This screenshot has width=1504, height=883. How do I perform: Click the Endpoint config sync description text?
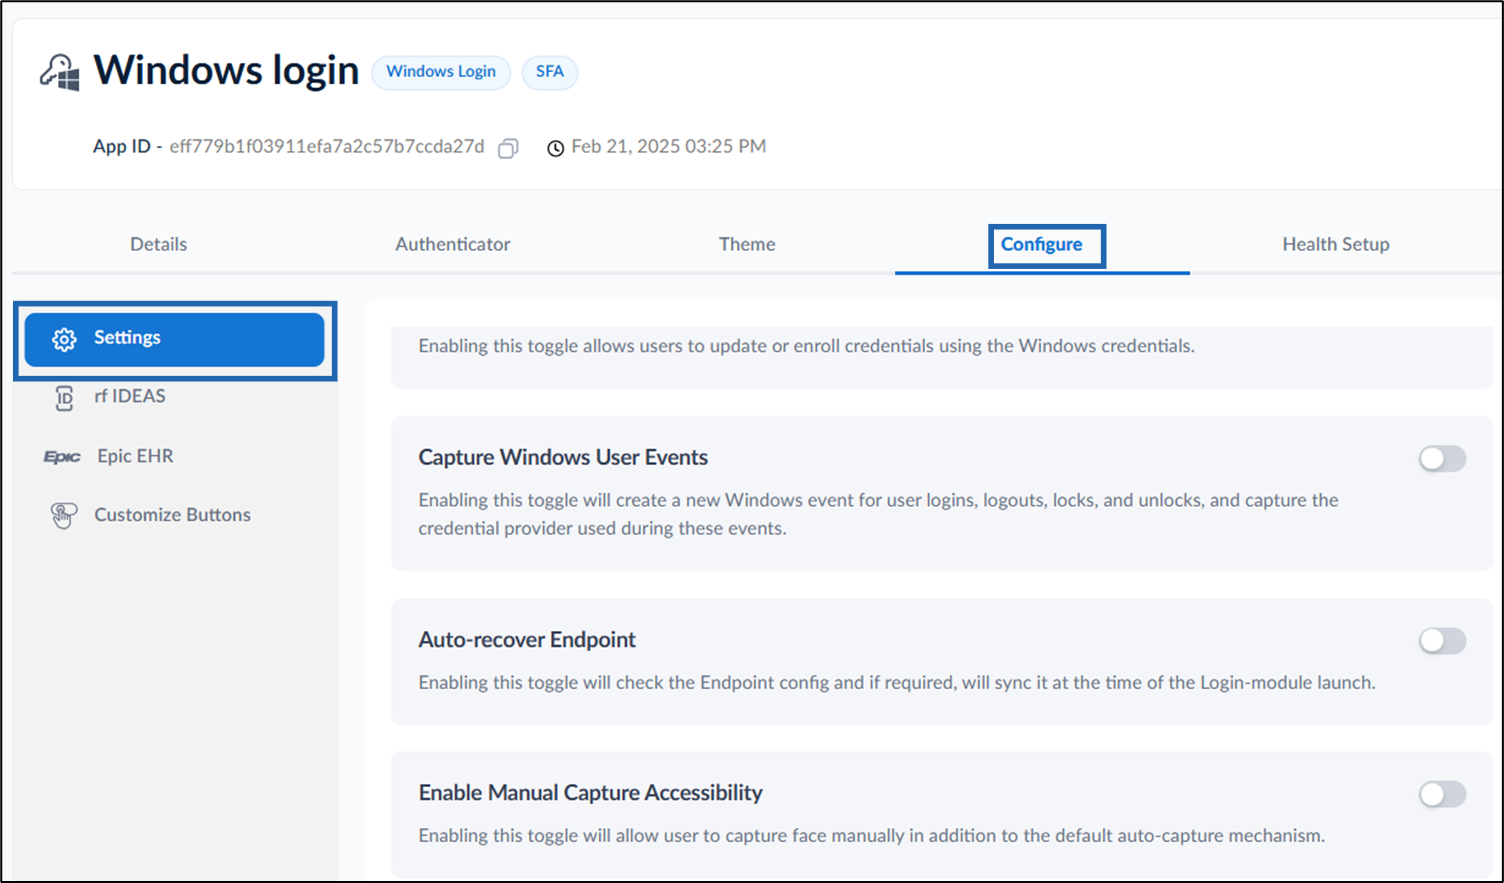tap(897, 683)
